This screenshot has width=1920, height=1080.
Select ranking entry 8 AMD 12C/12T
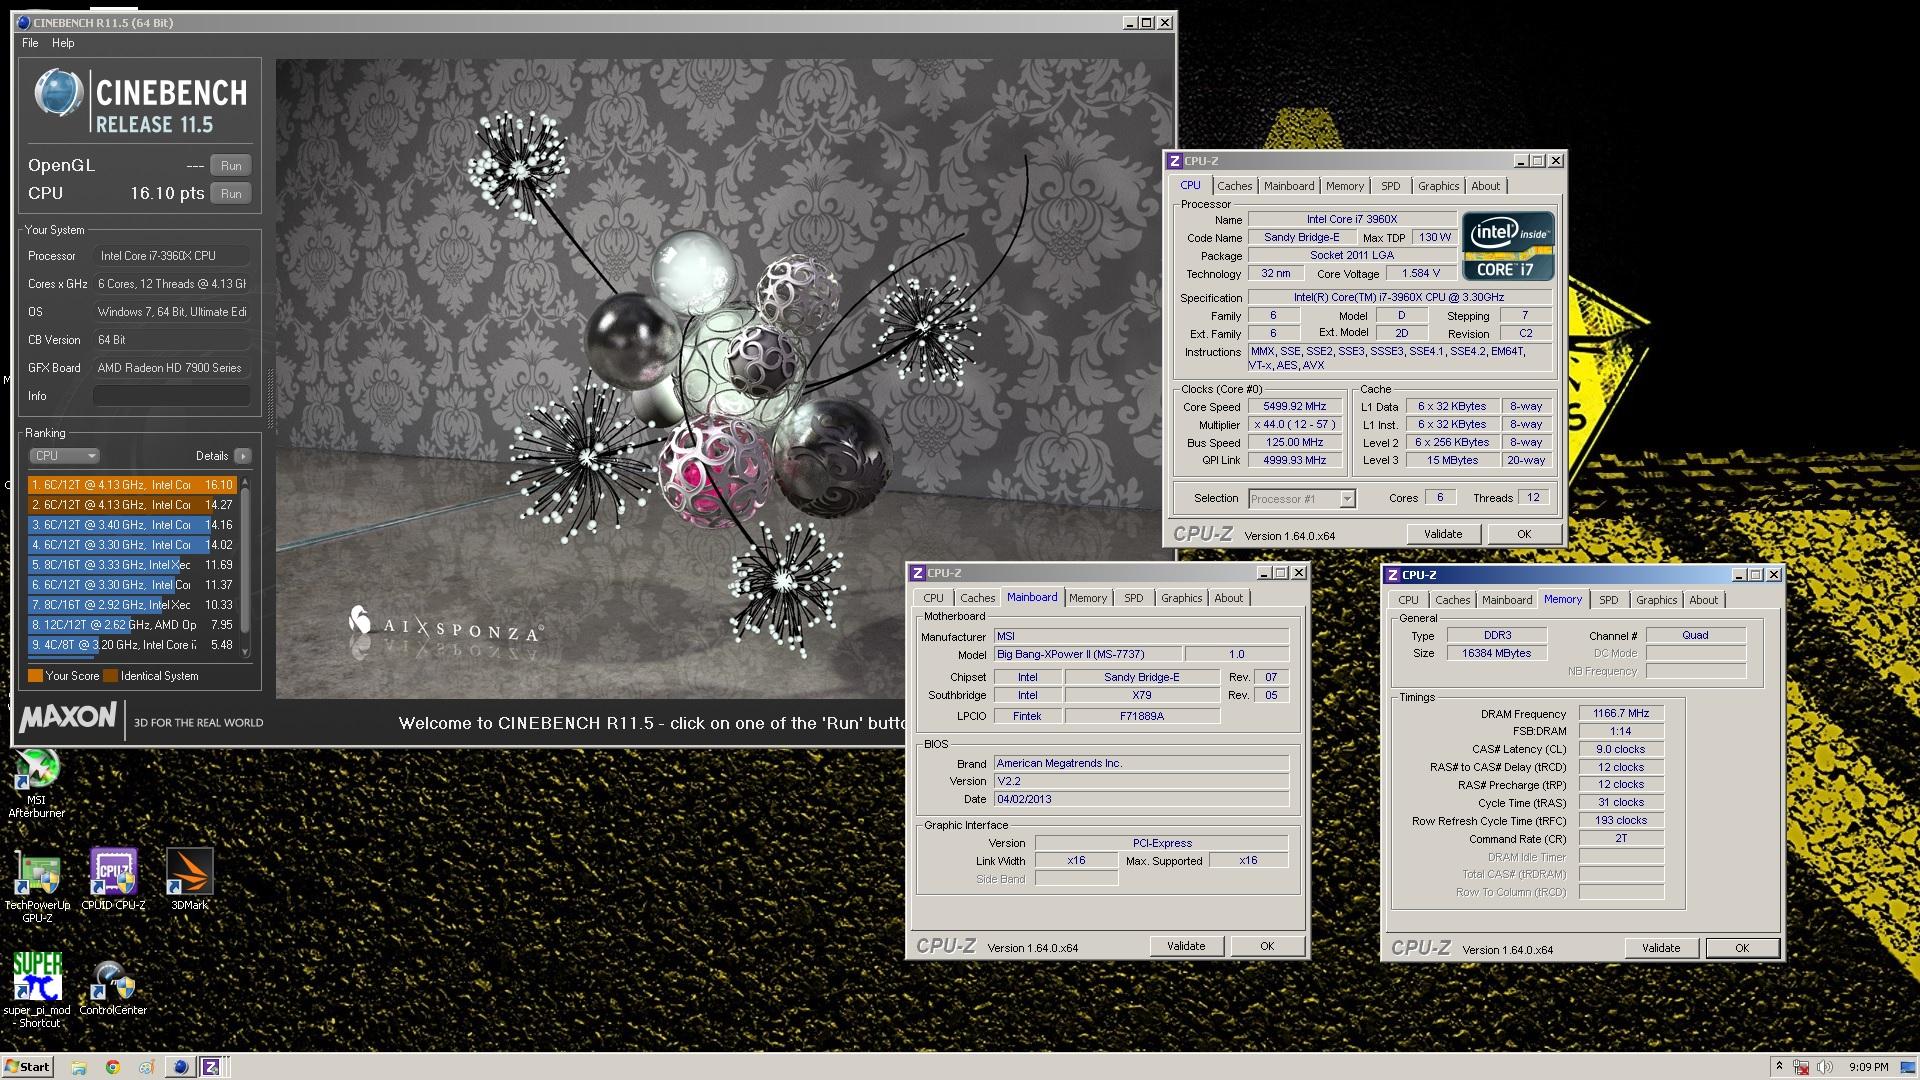[133, 625]
